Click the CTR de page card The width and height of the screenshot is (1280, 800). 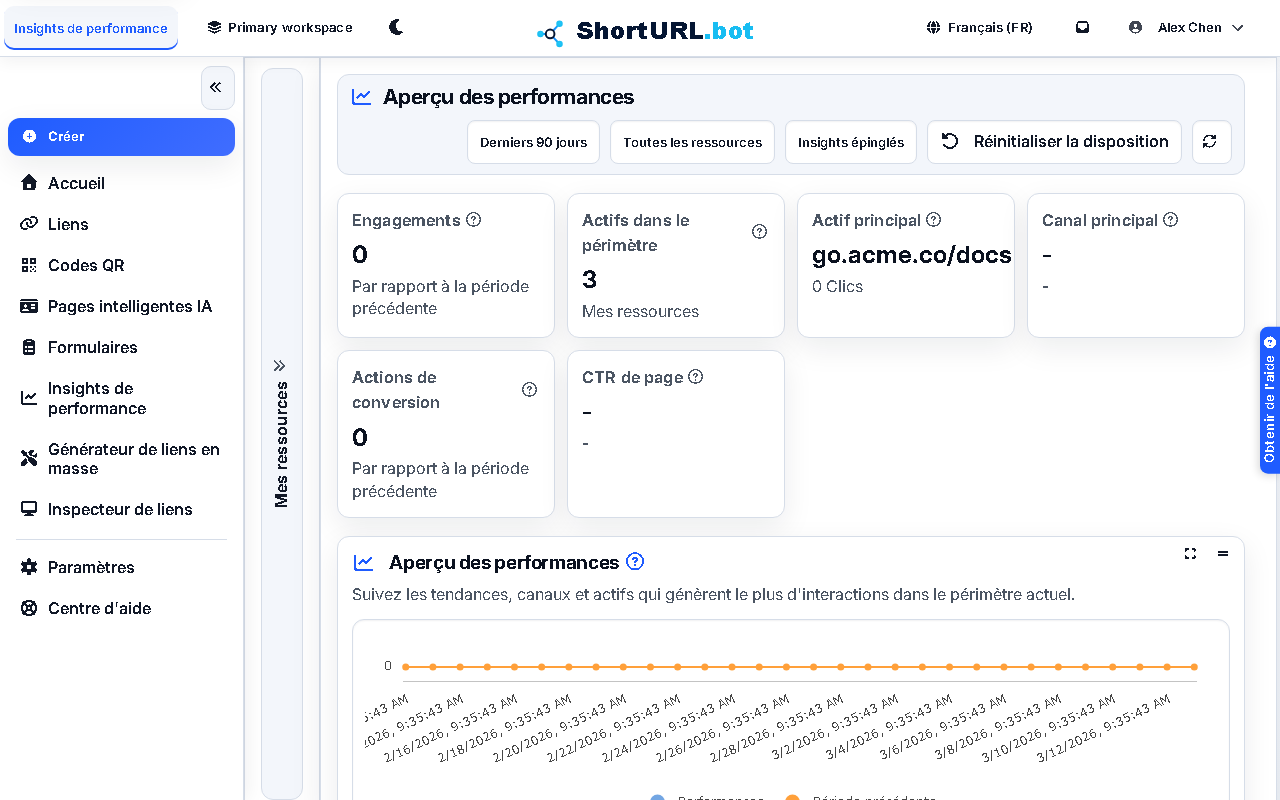[676, 434]
